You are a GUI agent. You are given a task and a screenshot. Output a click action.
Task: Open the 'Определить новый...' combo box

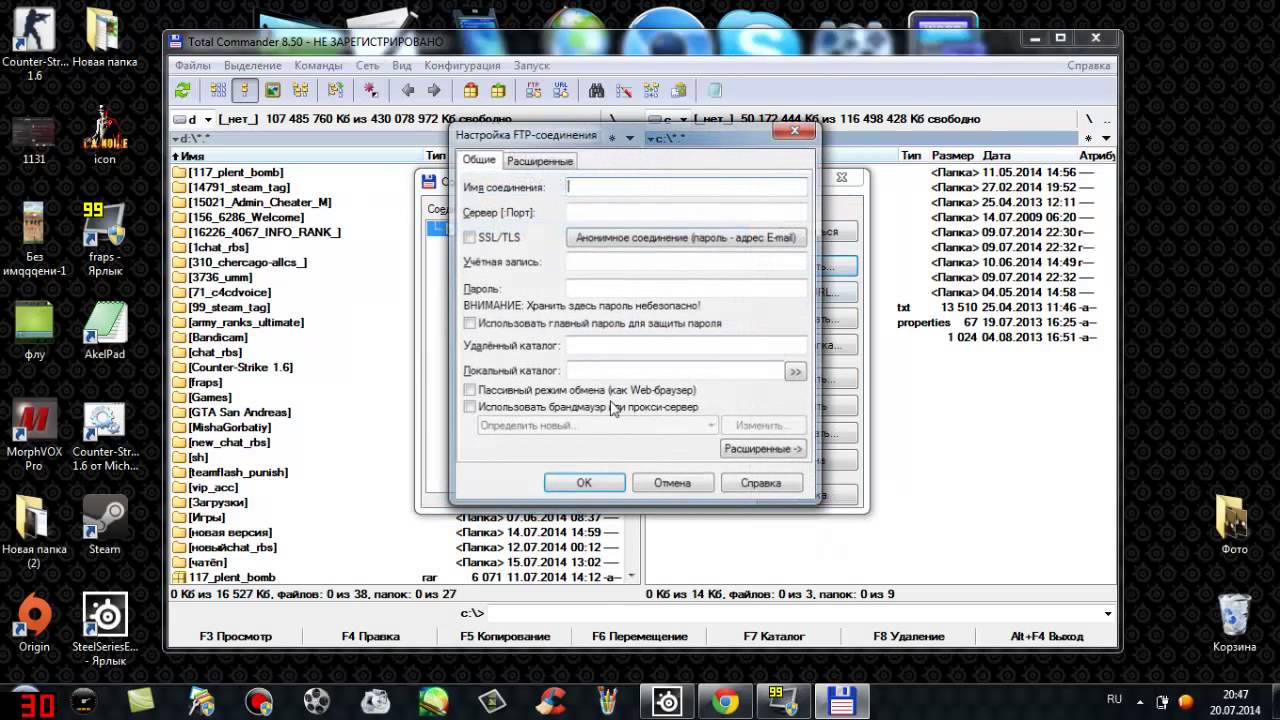(x=598, y=425)
